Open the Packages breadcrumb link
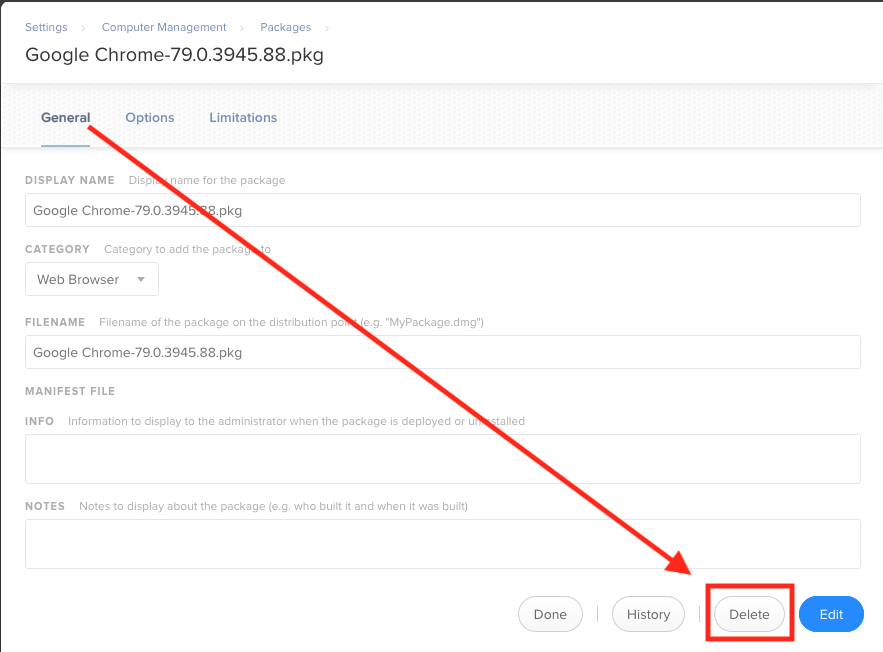 [286, 27]
